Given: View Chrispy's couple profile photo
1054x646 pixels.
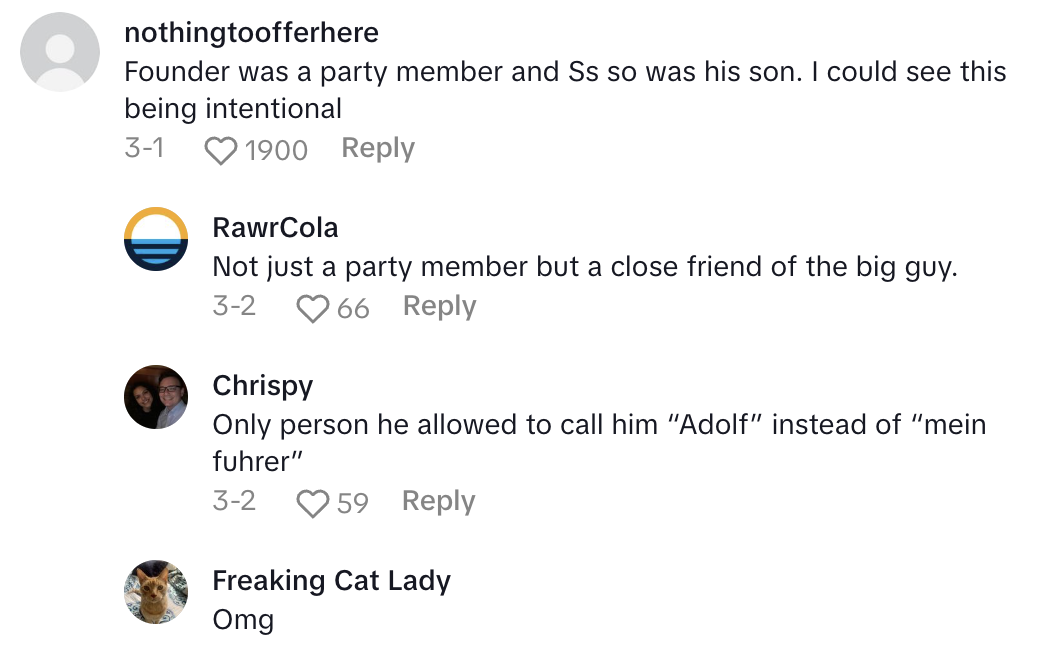Looking at the screenshot, I should pos(156,396).
